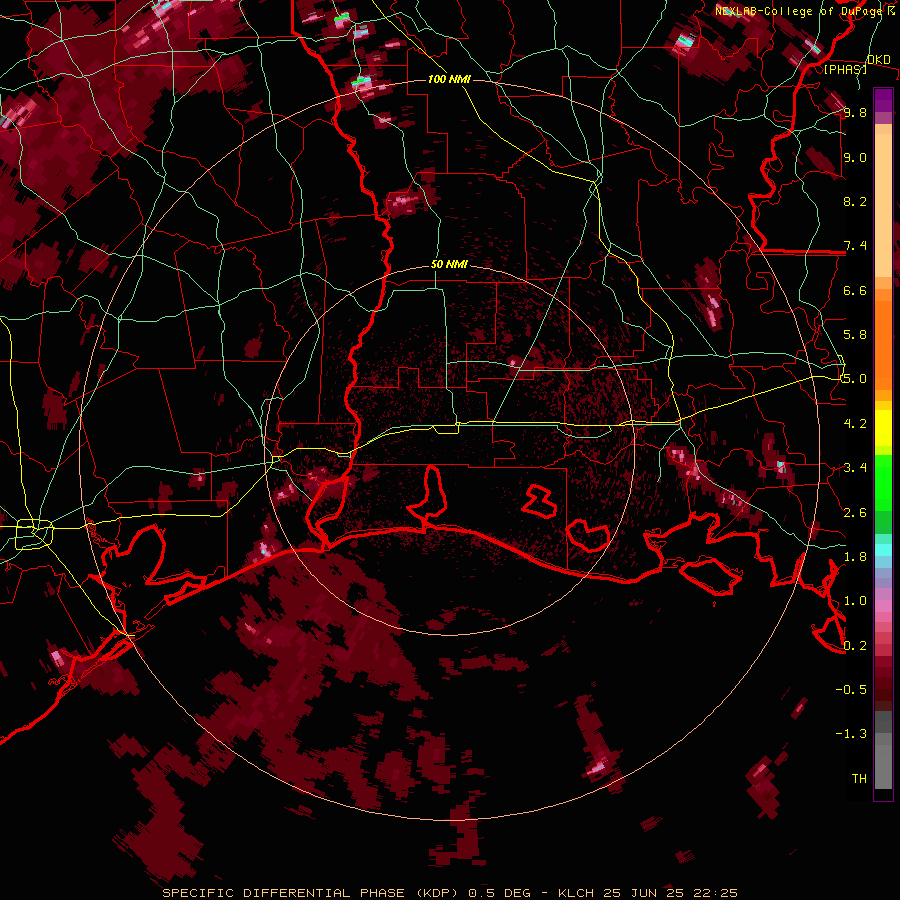Click the [PHAS] product label
This screenshot has height=900, width=900.
[x=845, y=69]
